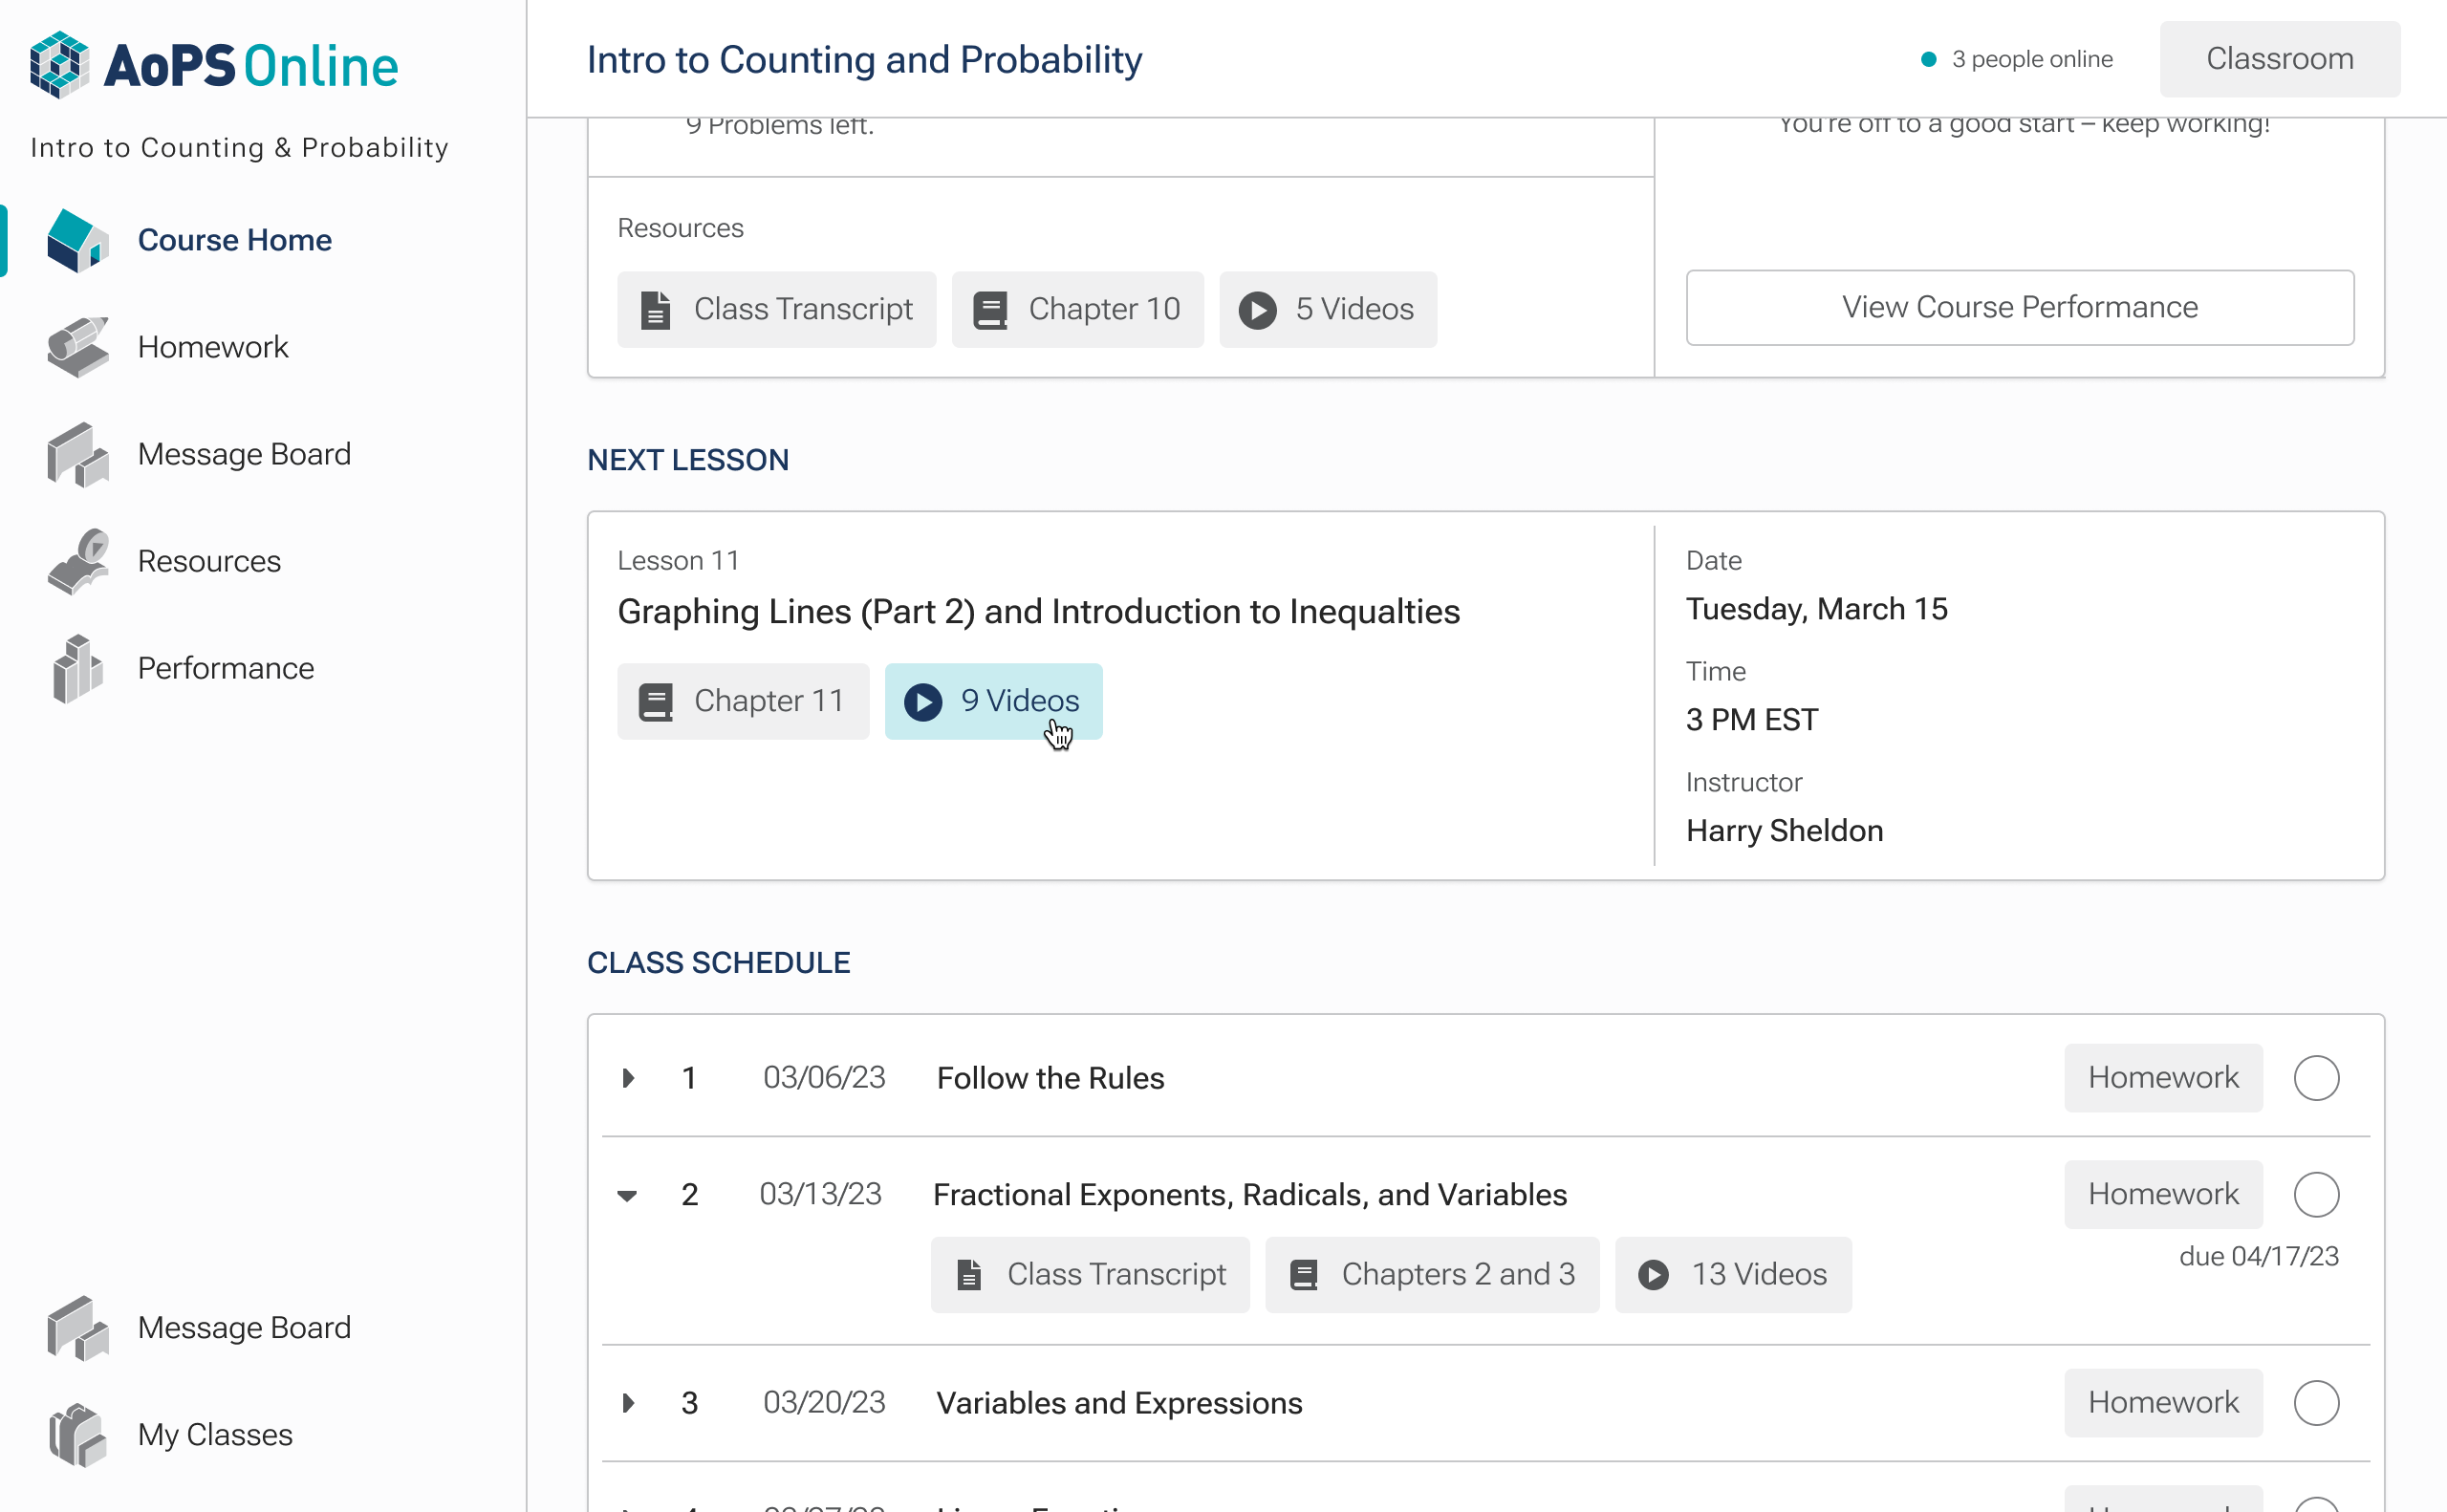Viewport: 2447px width, 1512px height.
Task: Click the Resources icon in sidebar
Action: (x=77, y=561)
